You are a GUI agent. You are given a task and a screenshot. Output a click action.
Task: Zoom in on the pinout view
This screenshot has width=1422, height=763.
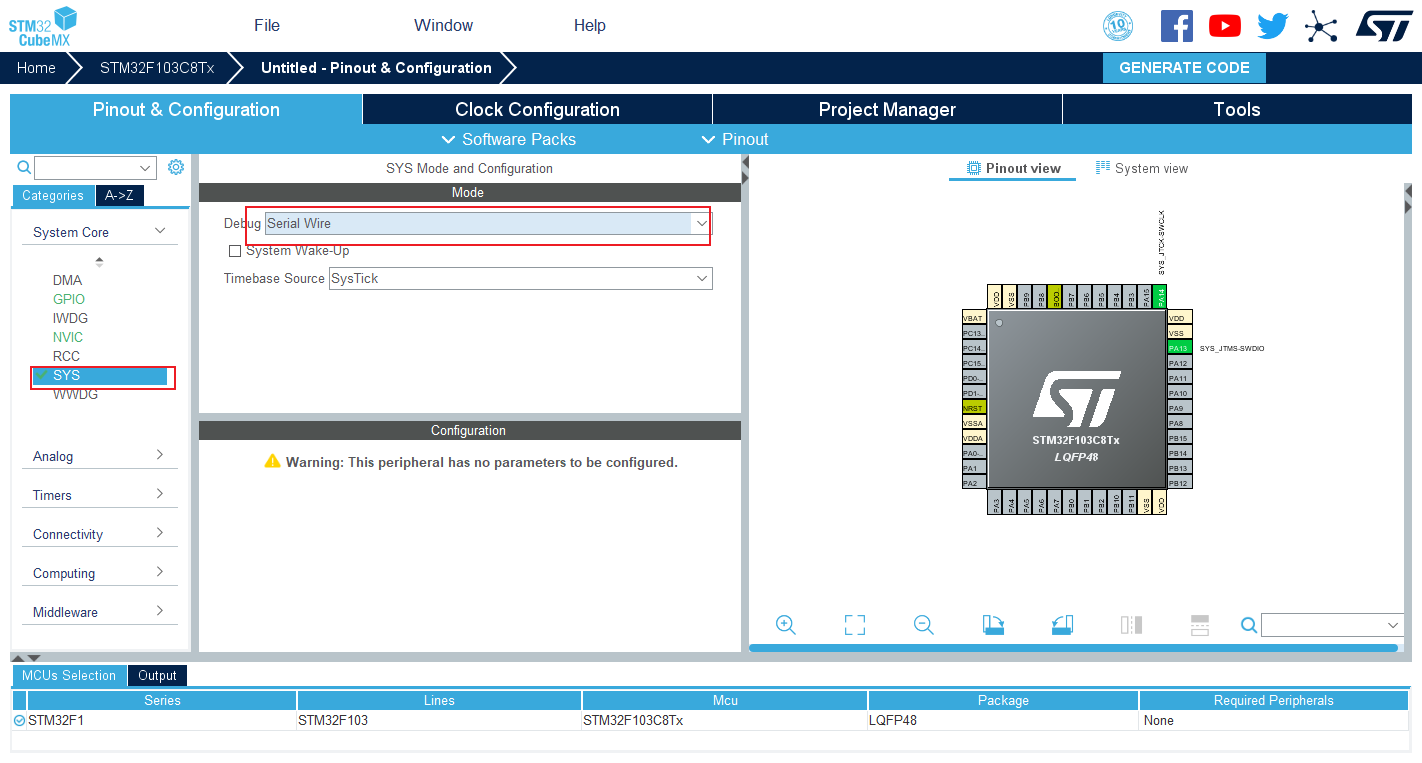pos(786,624)
